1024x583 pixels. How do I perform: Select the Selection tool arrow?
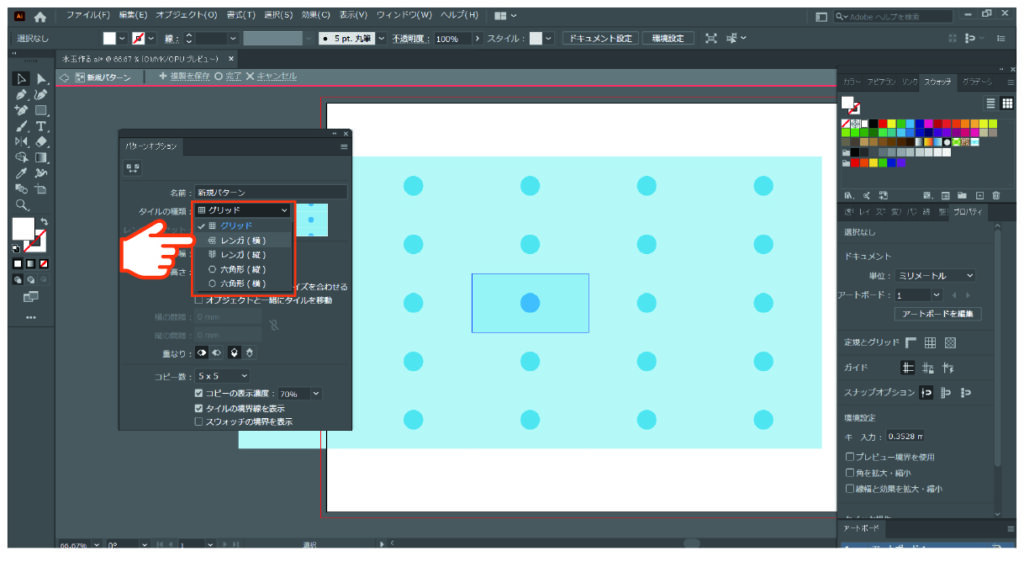[x=21, y=79]
